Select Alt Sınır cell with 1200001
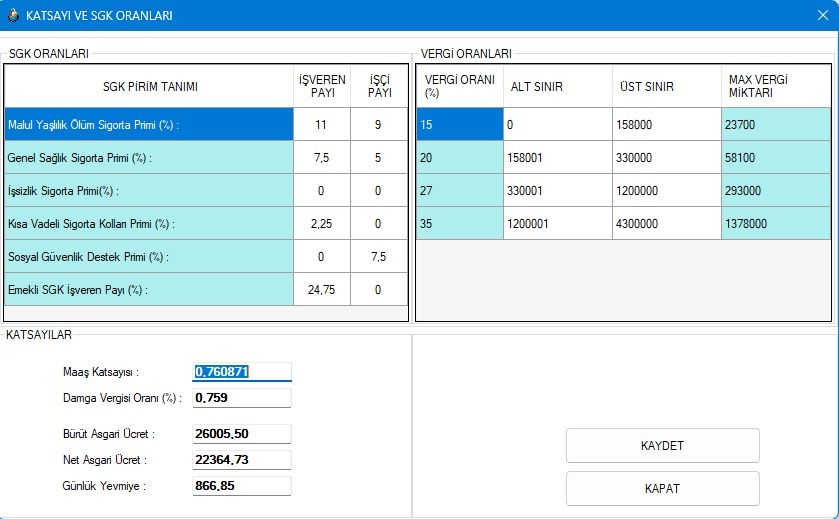This screenshot has height=519, width=839. click(x=557, y=224)
